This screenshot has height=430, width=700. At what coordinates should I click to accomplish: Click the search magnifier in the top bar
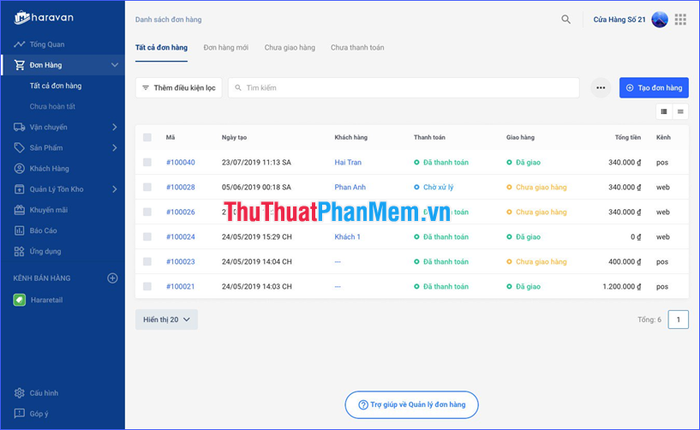tap(566, 19)
